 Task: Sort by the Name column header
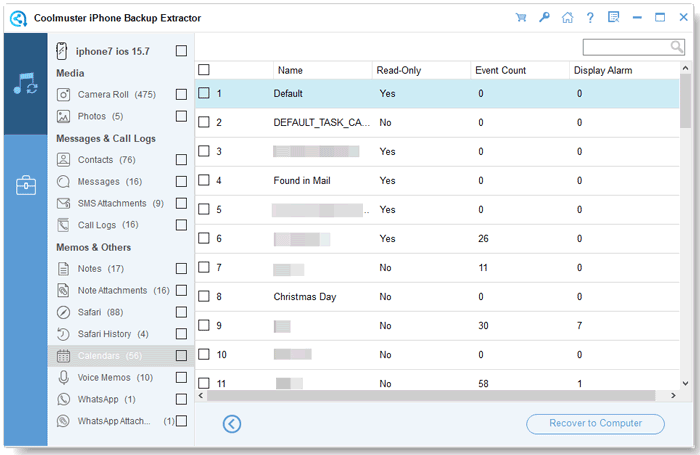[322, 71]
